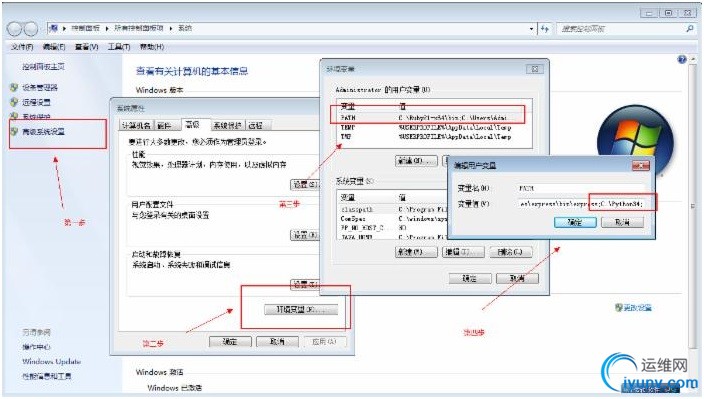Open 操作中心 link under See also

tap(36, 347)
